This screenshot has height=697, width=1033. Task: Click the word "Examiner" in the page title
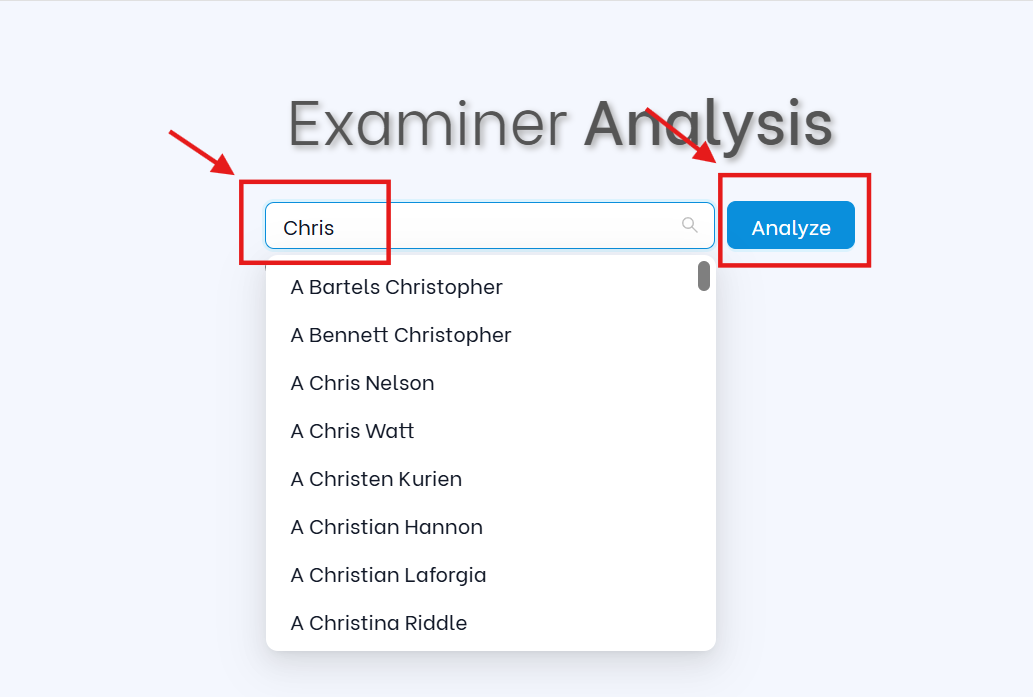click(x=427, y=125)
